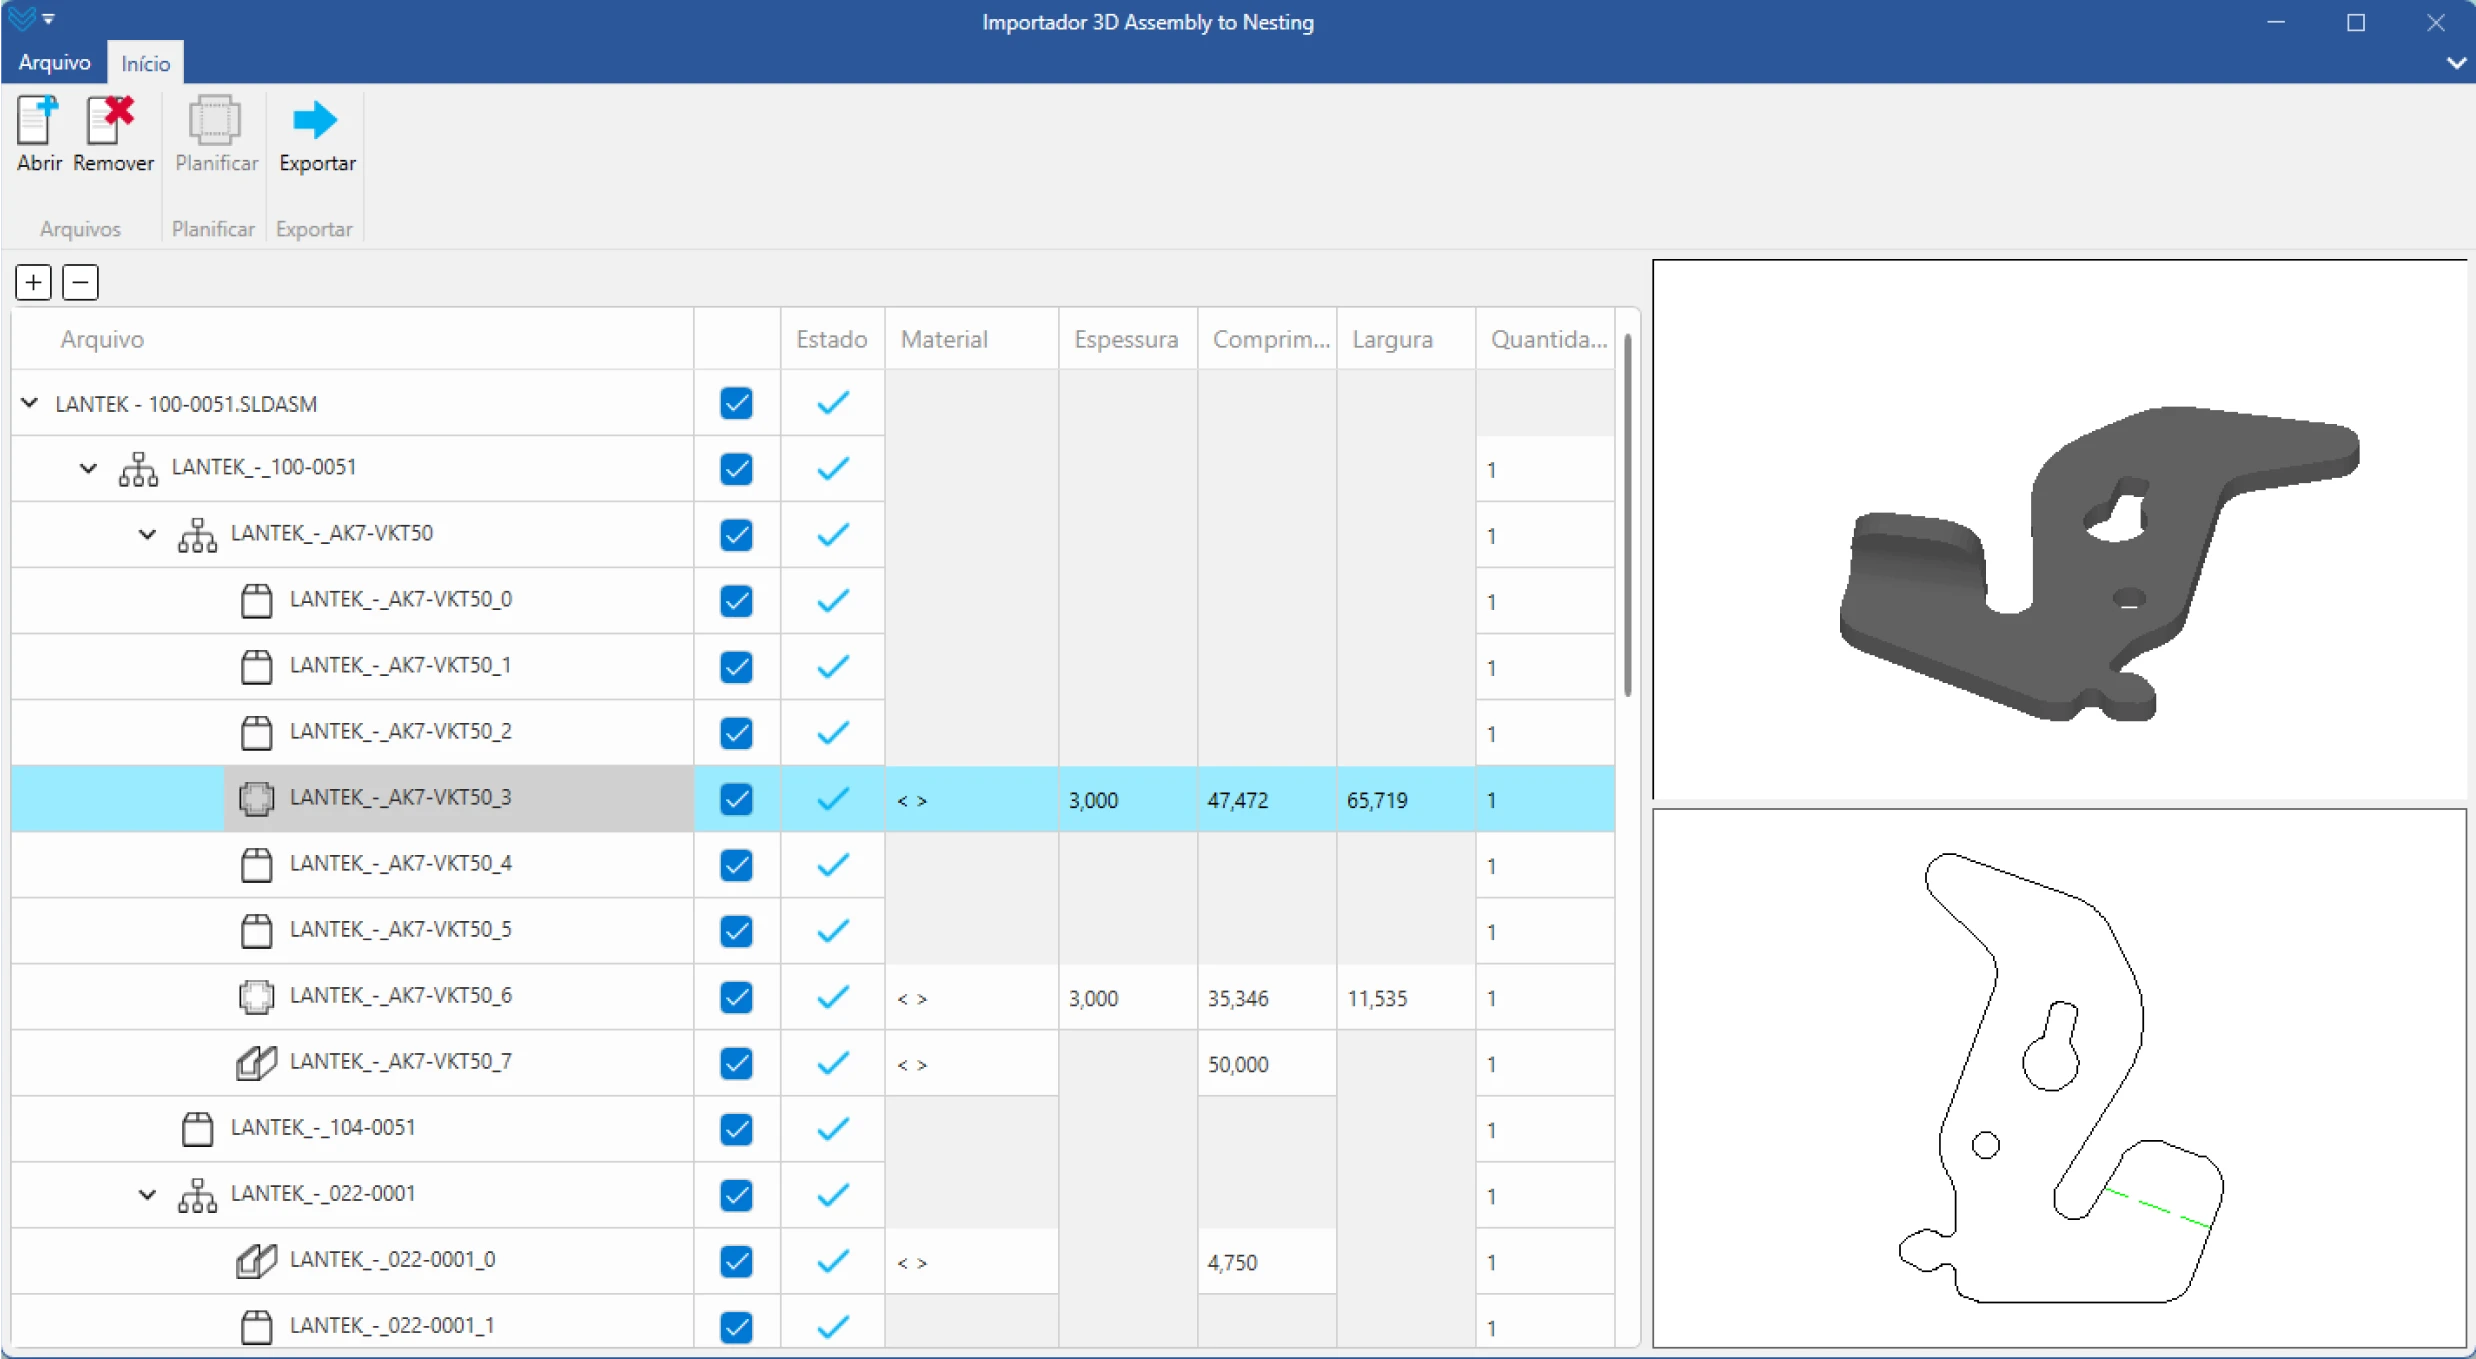Click the Exportar arrow icon
The width and height of the screenshot is (2476, 1359).
(x=315, y=121)
